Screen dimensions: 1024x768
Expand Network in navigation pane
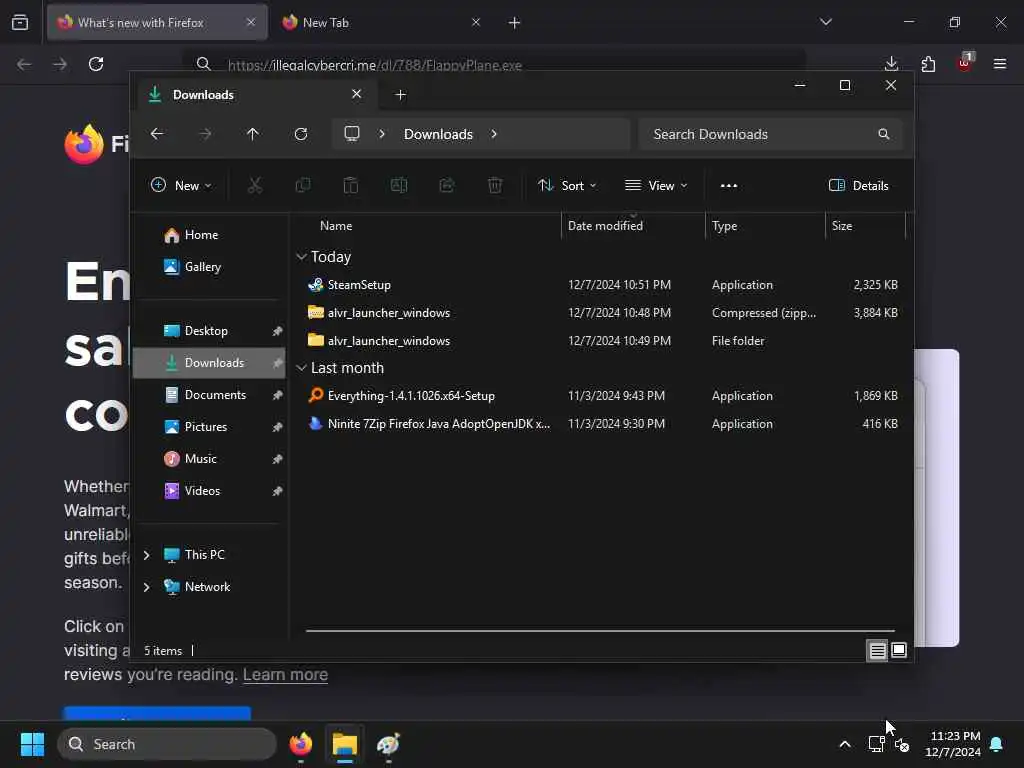(147, 587)
